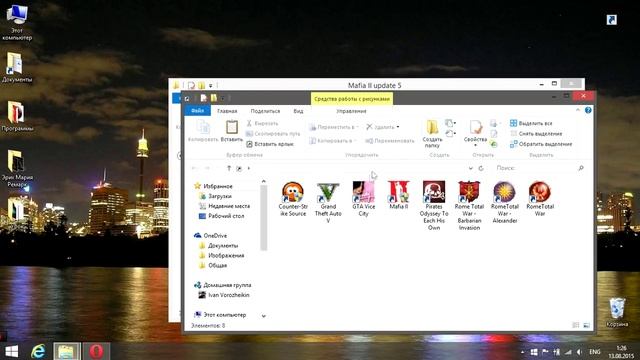Select RomeTotal War Alexander shortcut
Screen dimensions: 640x360
504,202
